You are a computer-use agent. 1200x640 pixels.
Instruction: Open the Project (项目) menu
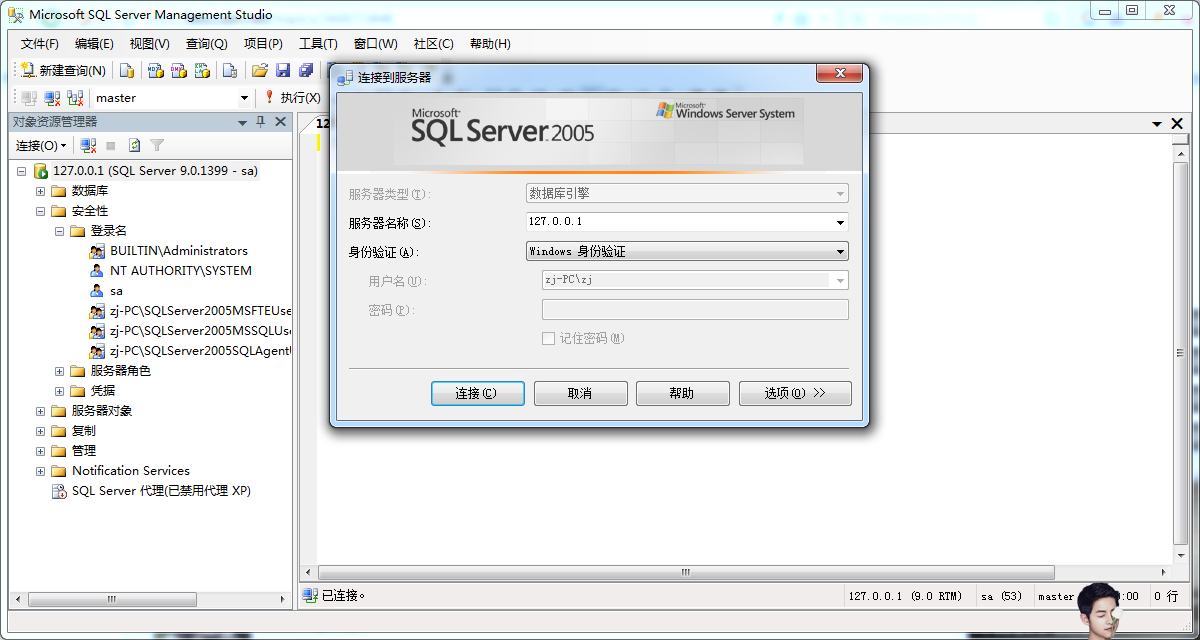(263, 44)
